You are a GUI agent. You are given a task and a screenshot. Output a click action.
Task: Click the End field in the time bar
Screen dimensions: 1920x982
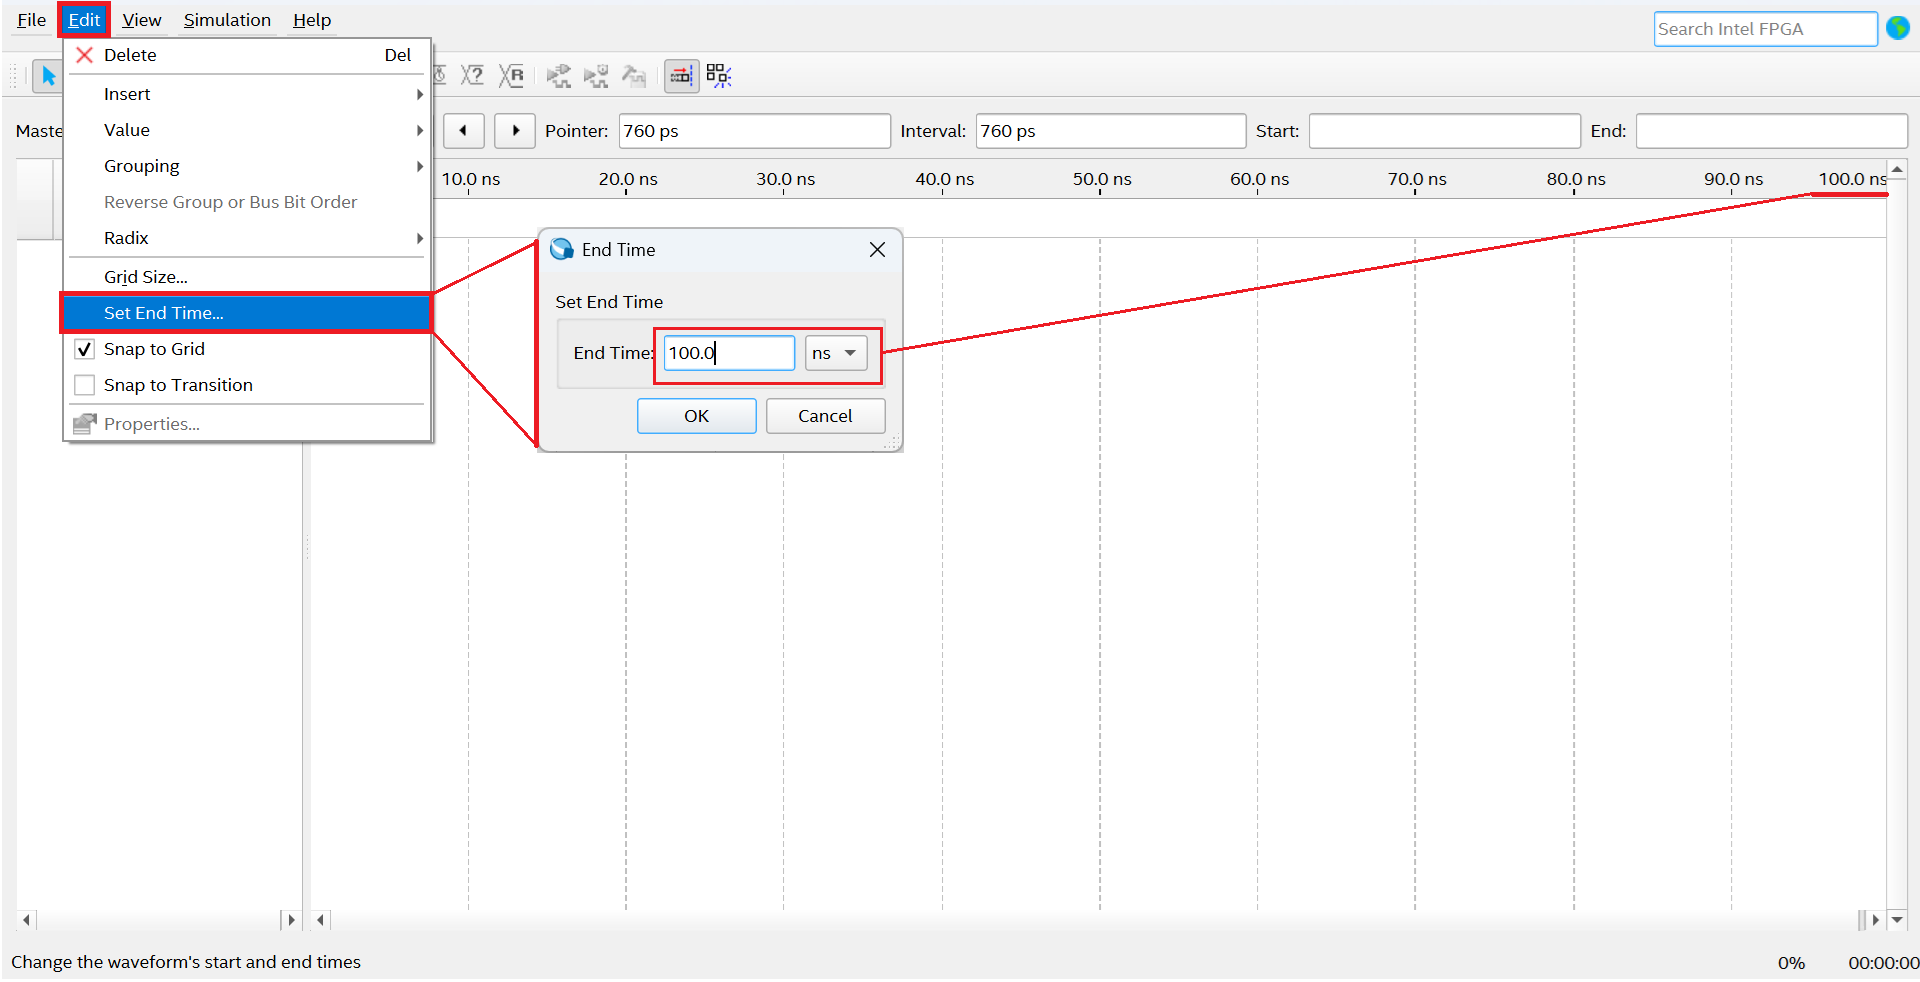coord(1772,131)
